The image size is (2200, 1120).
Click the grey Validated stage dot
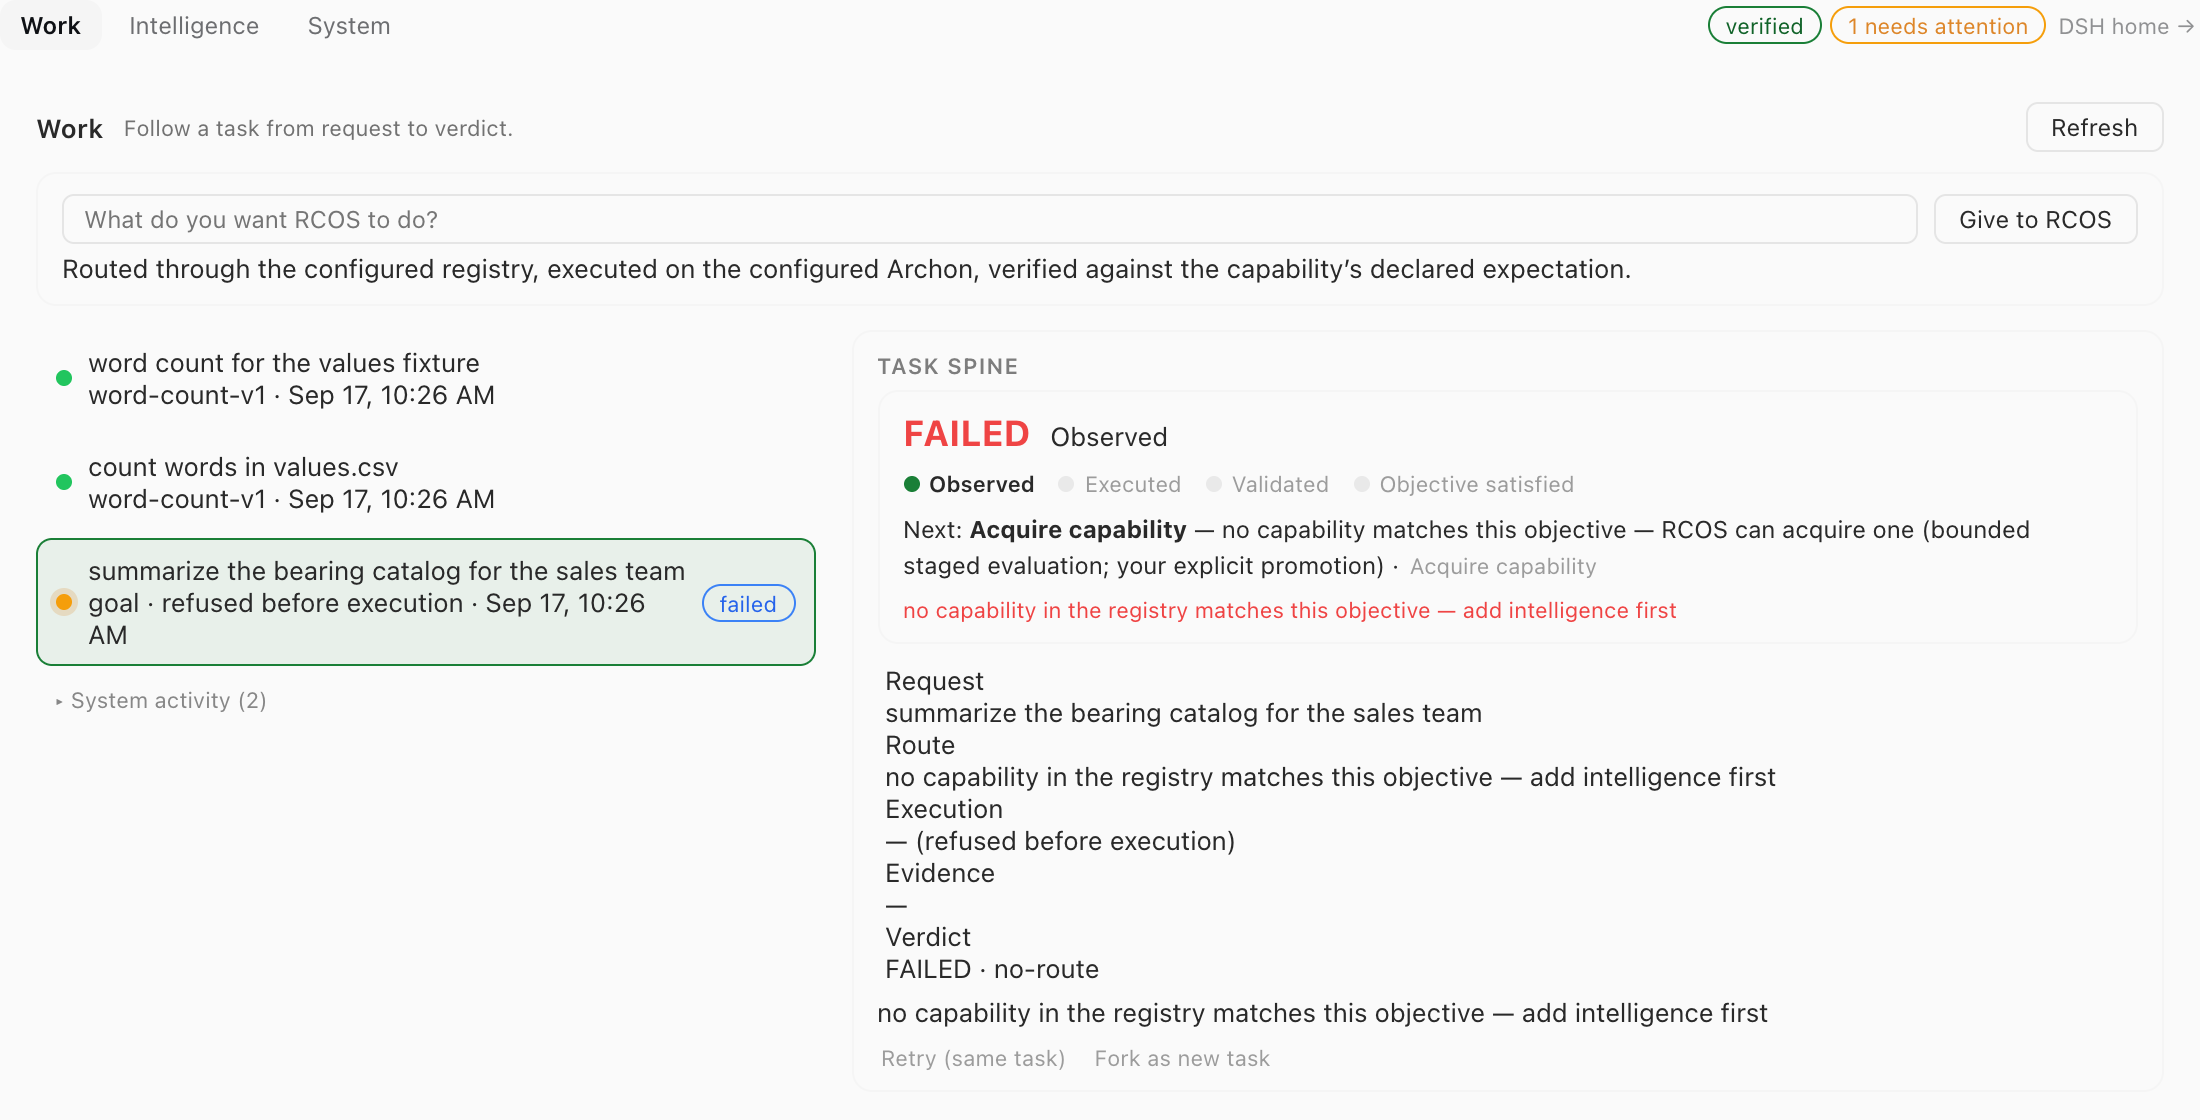pos(1214,484)
